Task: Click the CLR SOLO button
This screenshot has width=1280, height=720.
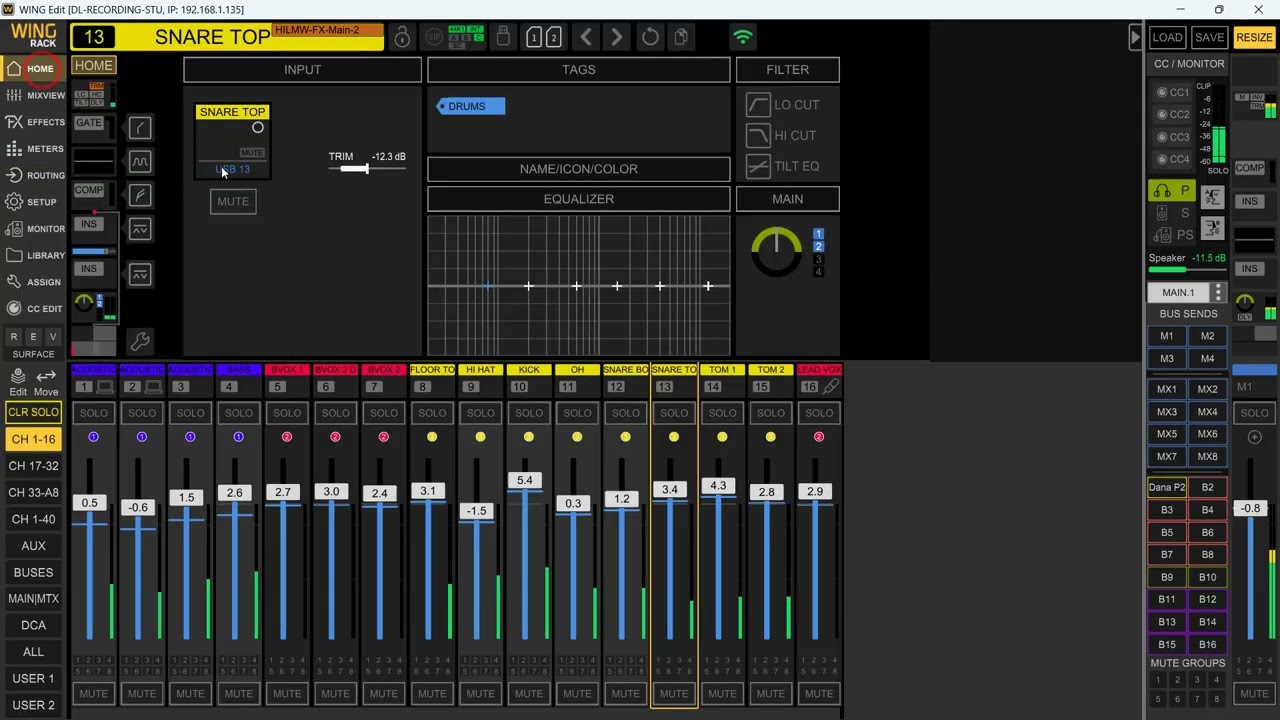Action: click(34, 412)
